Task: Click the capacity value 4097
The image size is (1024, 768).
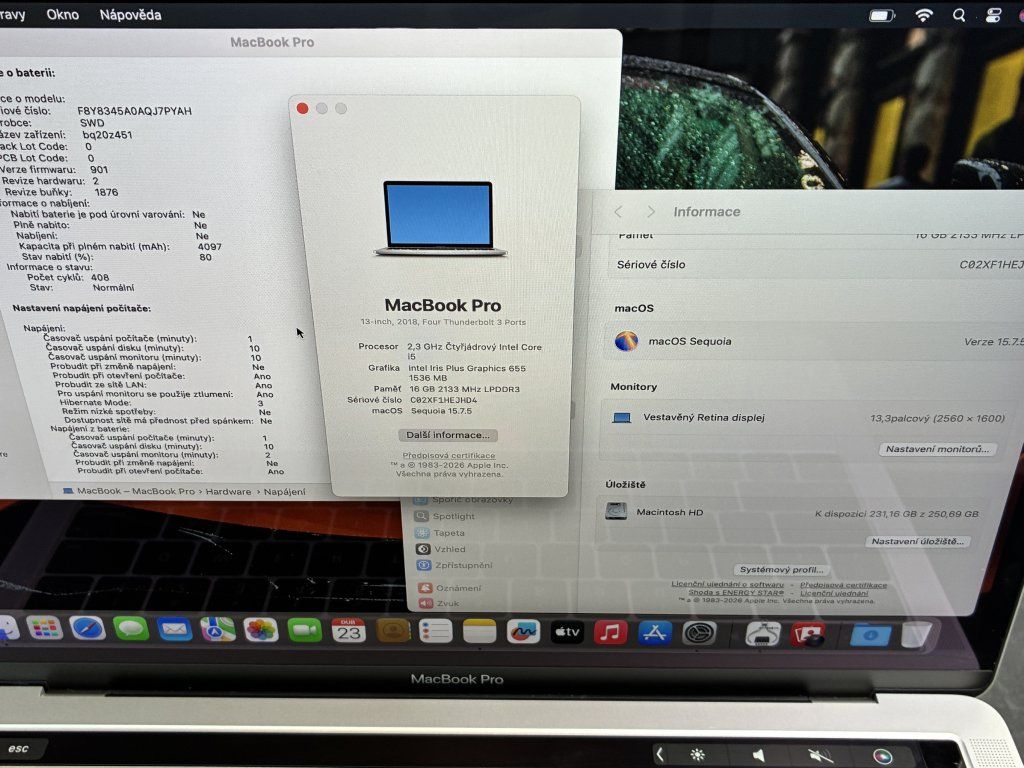Action: click(210, 247)
